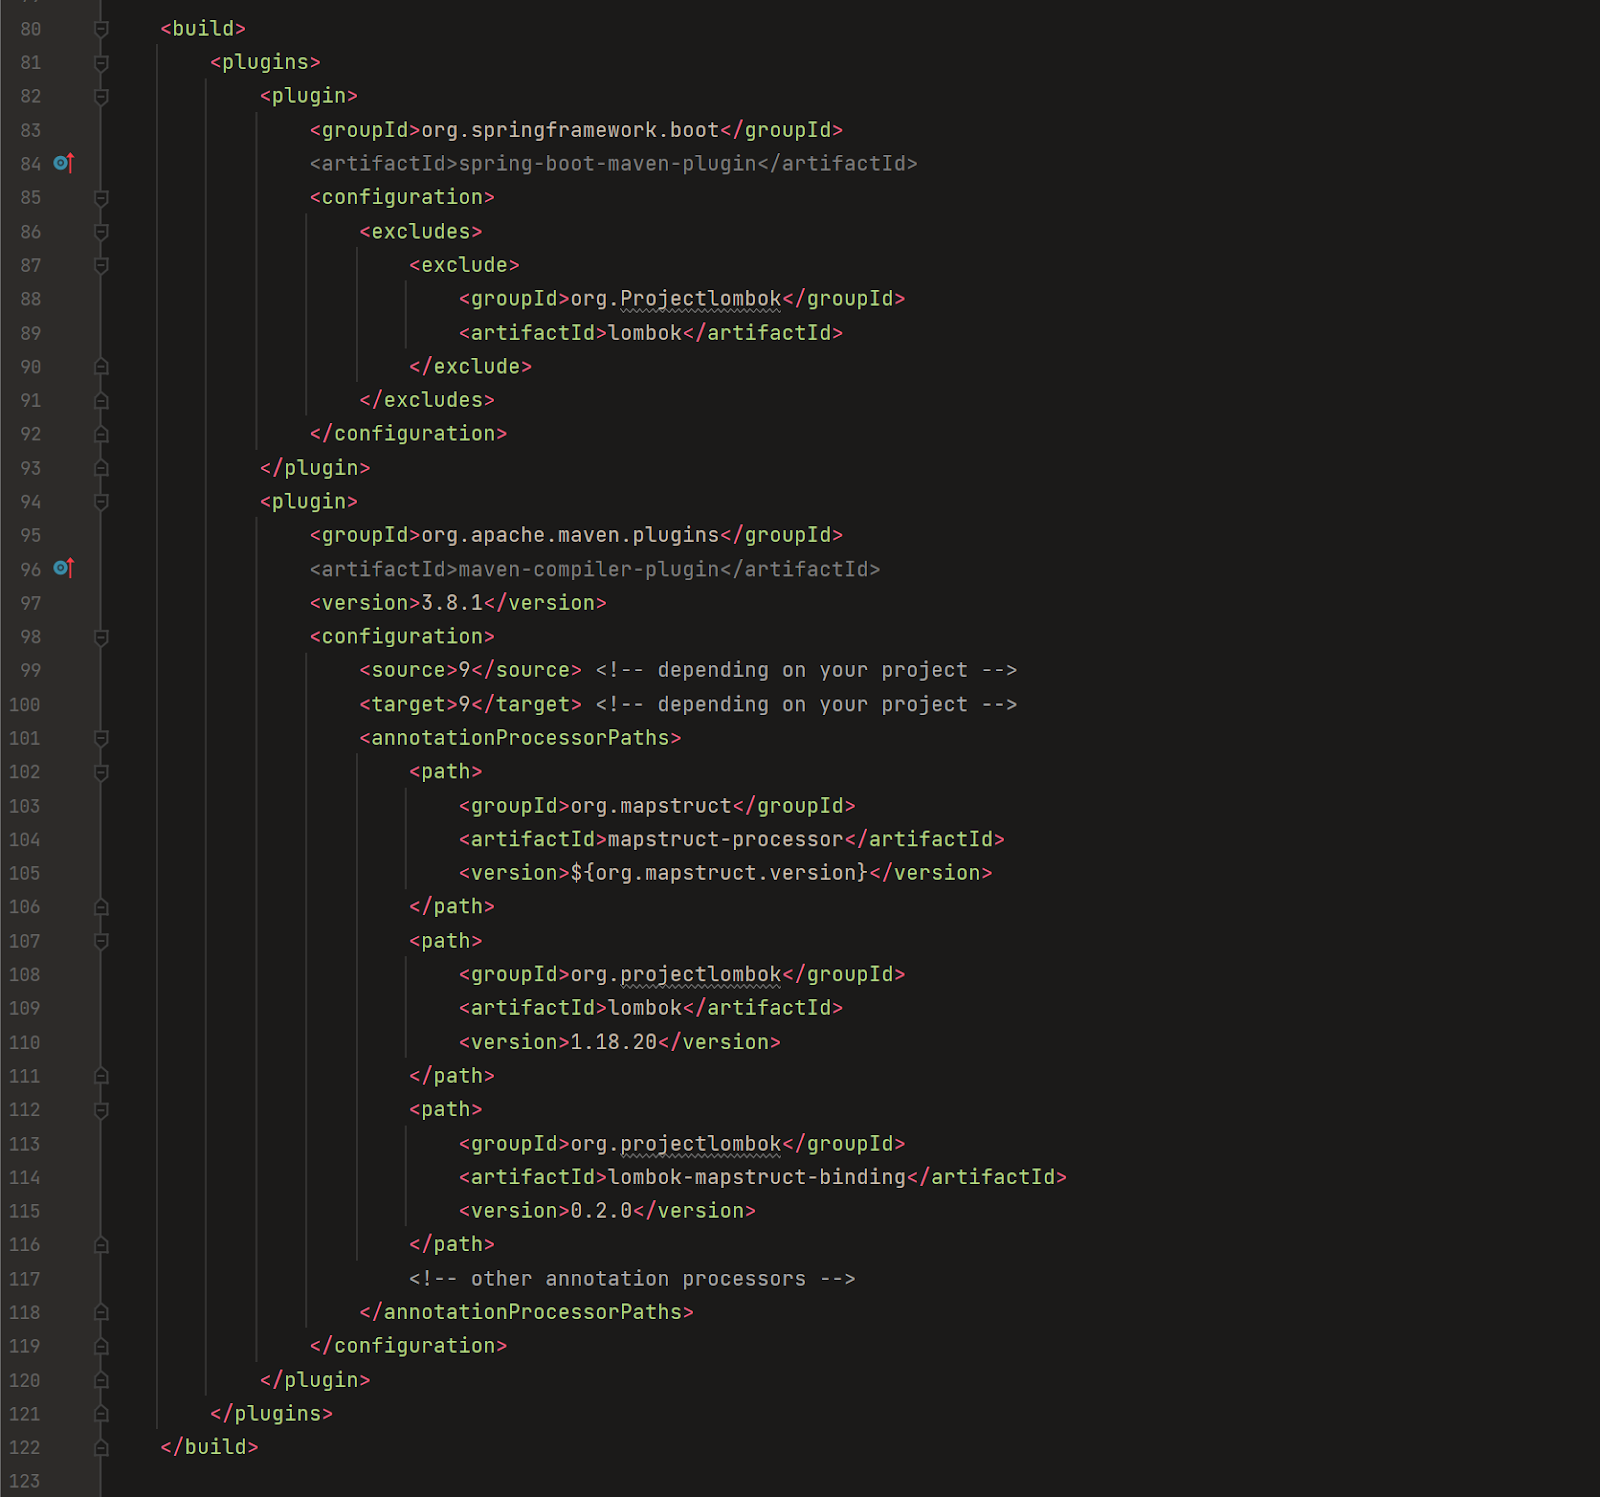Click line number 123 in the gutter

[x=25, y=1481]
